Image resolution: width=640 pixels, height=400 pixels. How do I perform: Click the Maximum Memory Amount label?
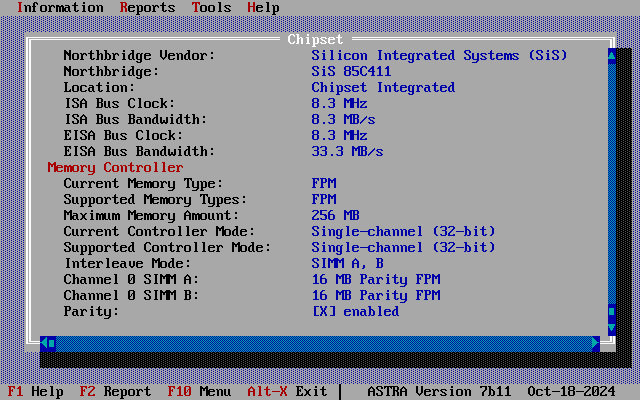(151, 216)
